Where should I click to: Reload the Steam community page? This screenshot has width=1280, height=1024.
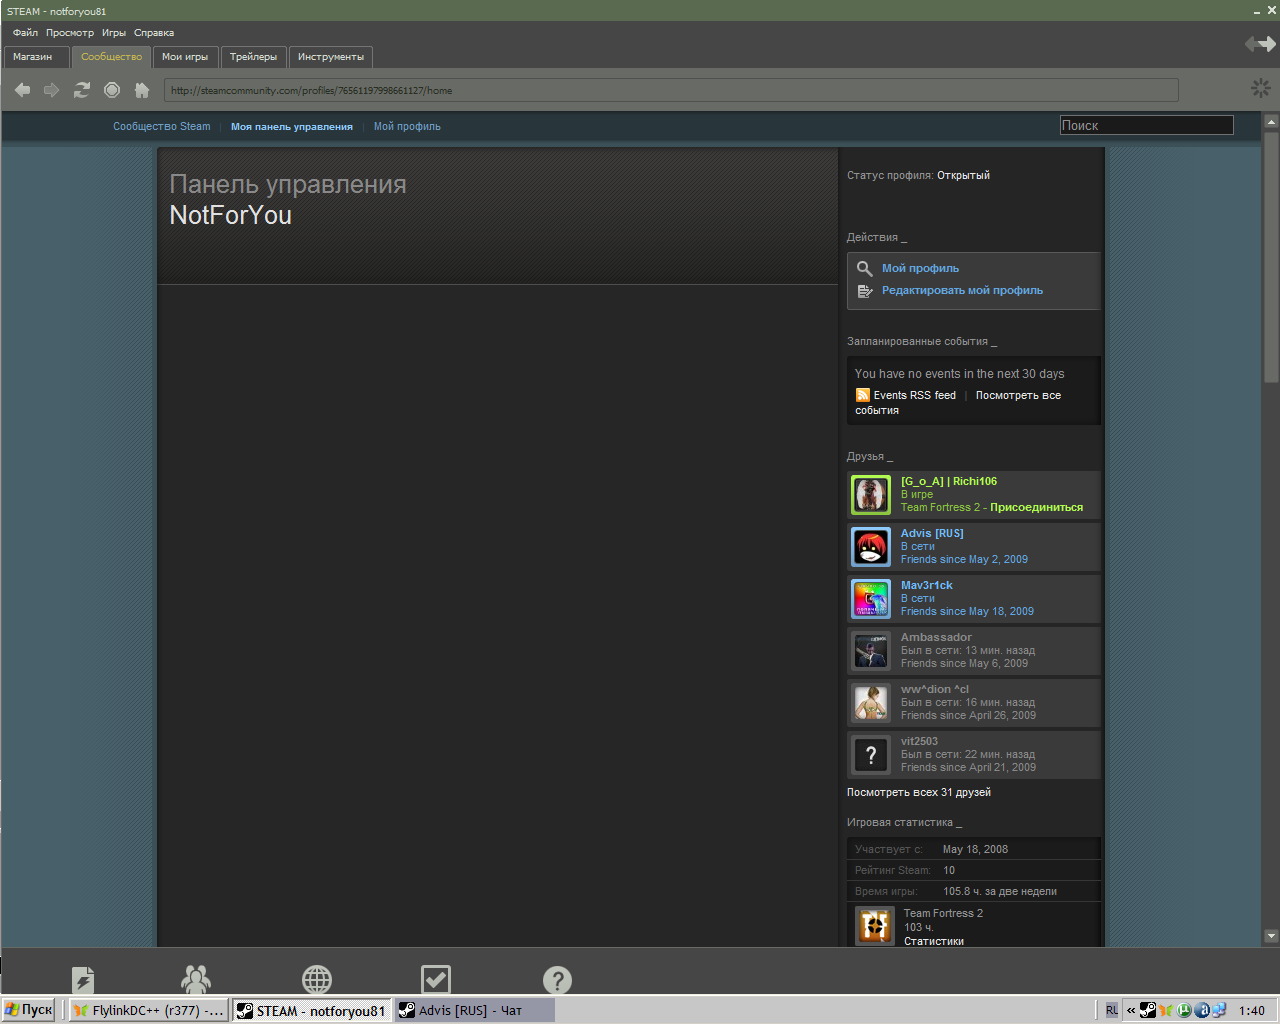(x=82, y=90)
